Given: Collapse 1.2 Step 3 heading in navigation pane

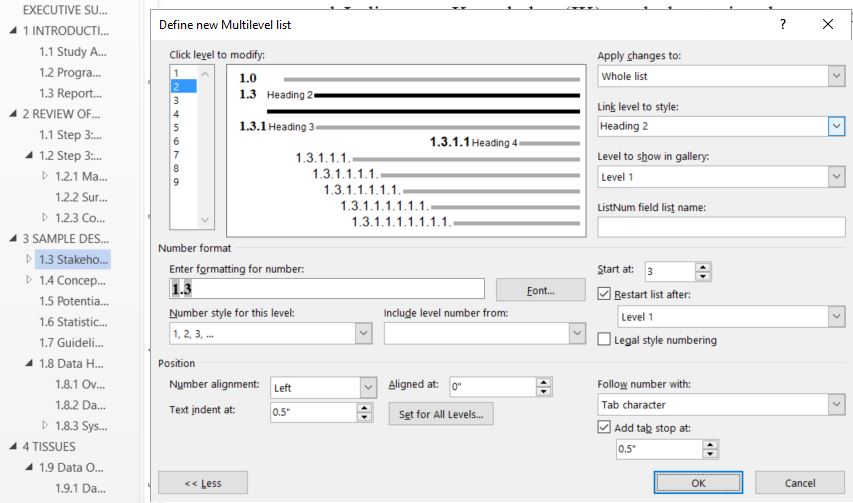Looking at the screenshot, I should coord(29,156).
